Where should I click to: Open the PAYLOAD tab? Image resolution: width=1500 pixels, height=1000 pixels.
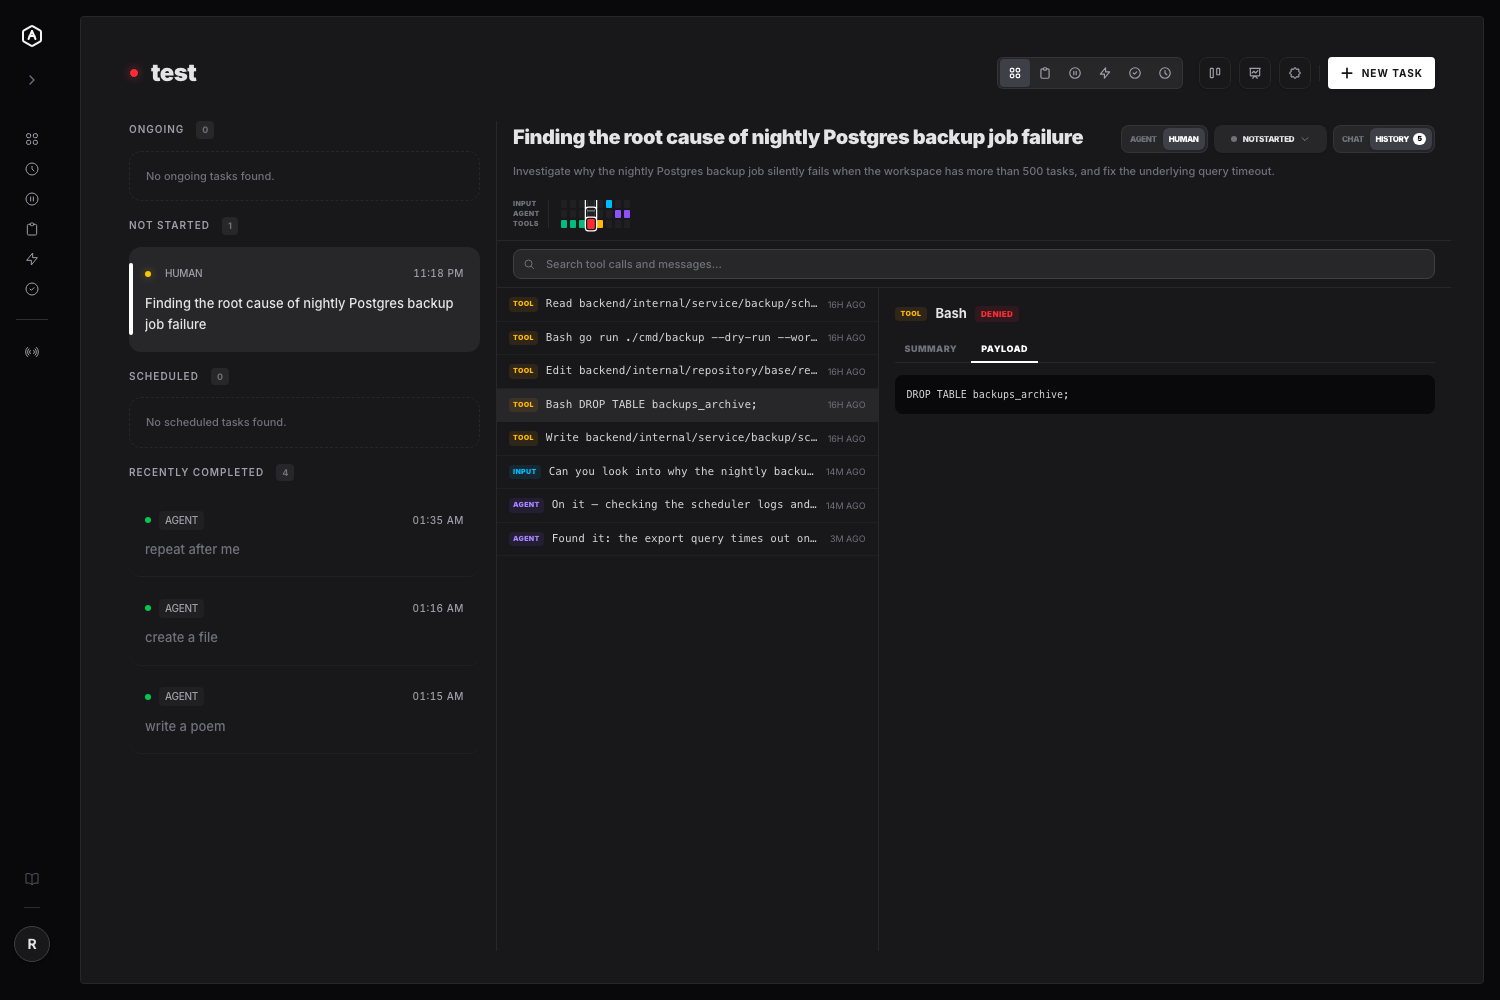click(1004, 349)
